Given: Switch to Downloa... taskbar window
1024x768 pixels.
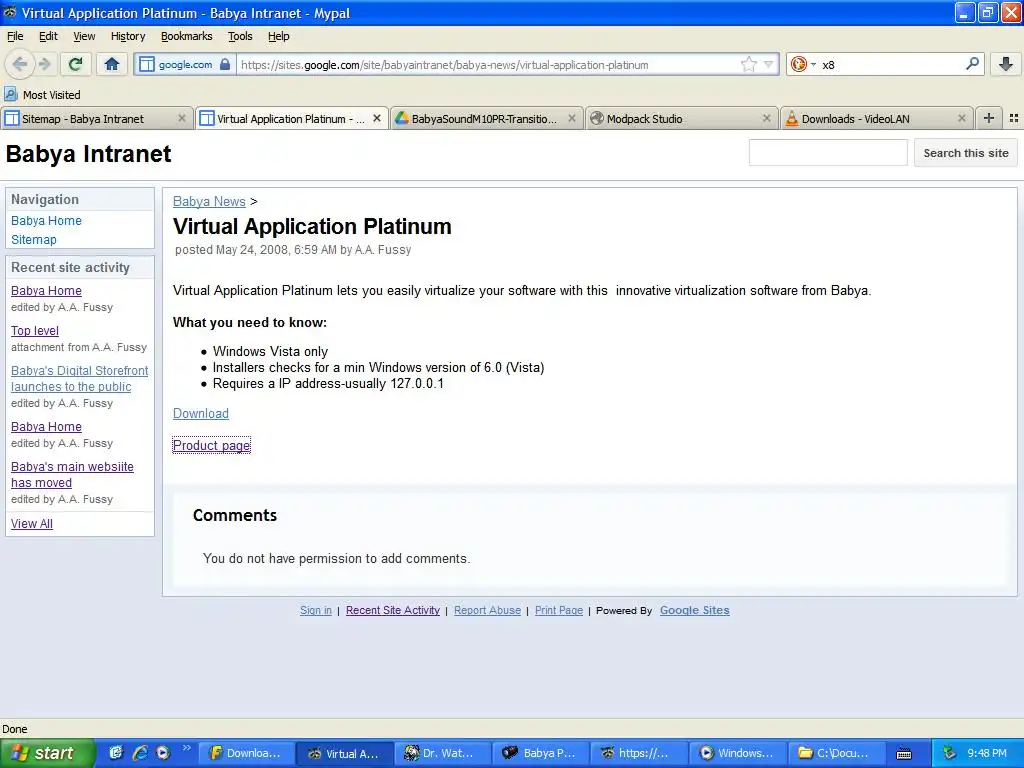Looking at the screenshot, I should pos(246,753).
